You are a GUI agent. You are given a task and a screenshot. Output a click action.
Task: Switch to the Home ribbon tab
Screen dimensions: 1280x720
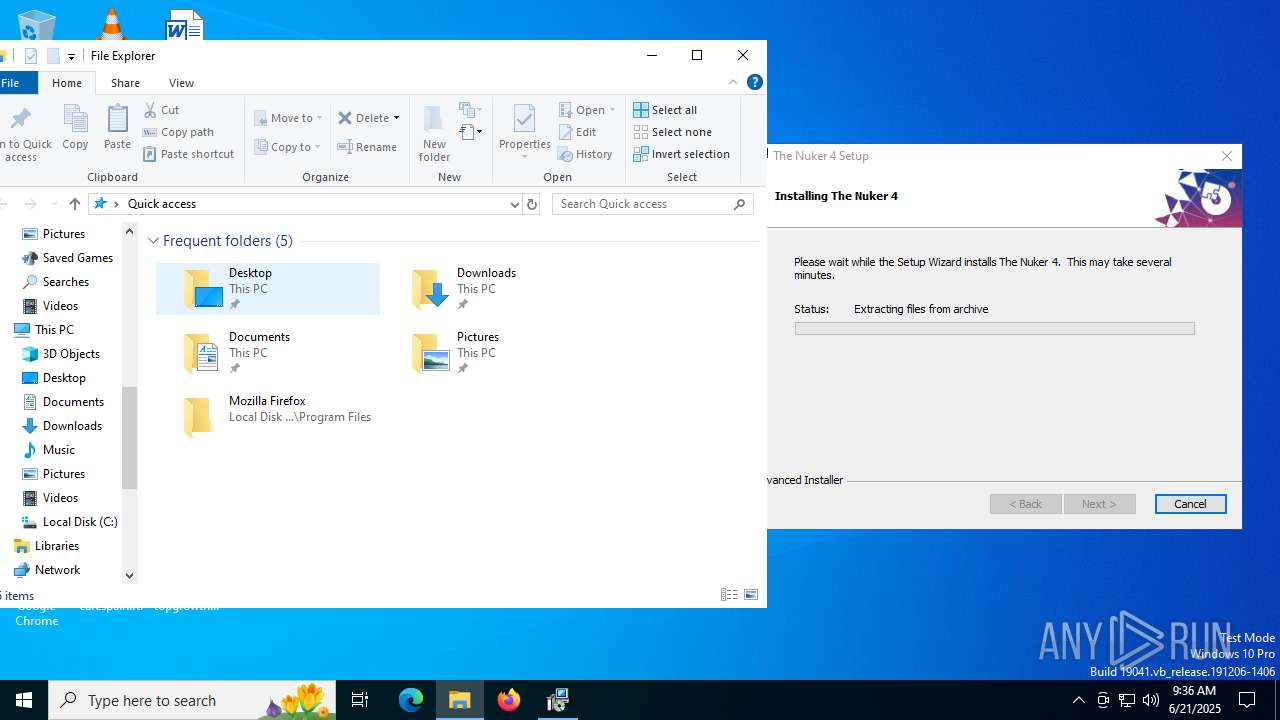click(67, 83)
